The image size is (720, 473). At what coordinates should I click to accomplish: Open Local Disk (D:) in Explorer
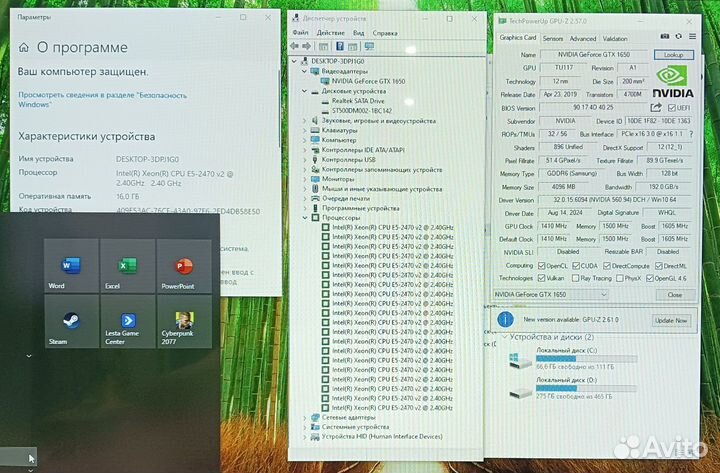point(573,388)
